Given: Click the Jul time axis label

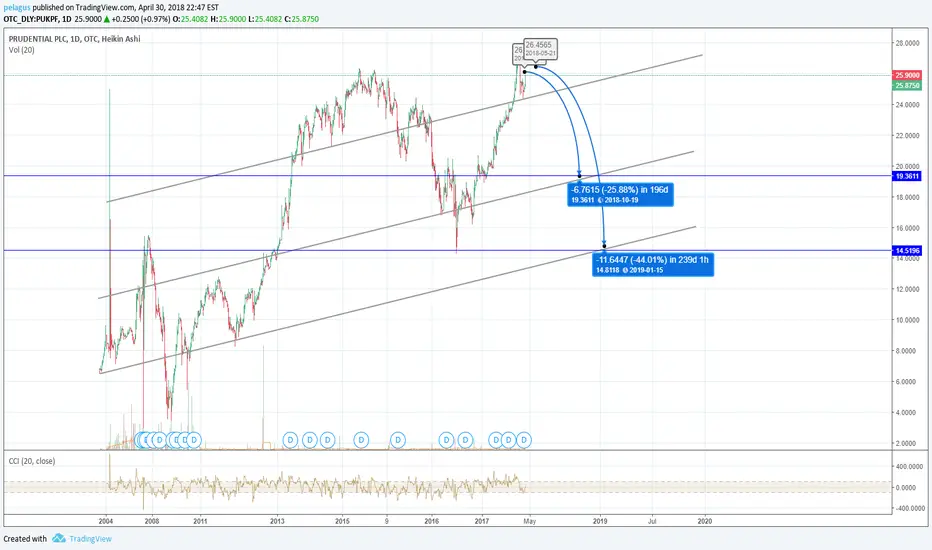Looking at the screenshot, I should 652,521.
